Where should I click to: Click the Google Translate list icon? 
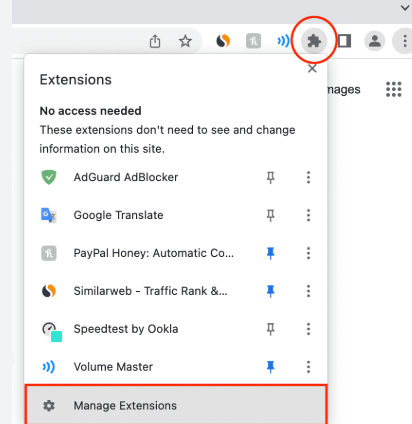click(49, 215)
